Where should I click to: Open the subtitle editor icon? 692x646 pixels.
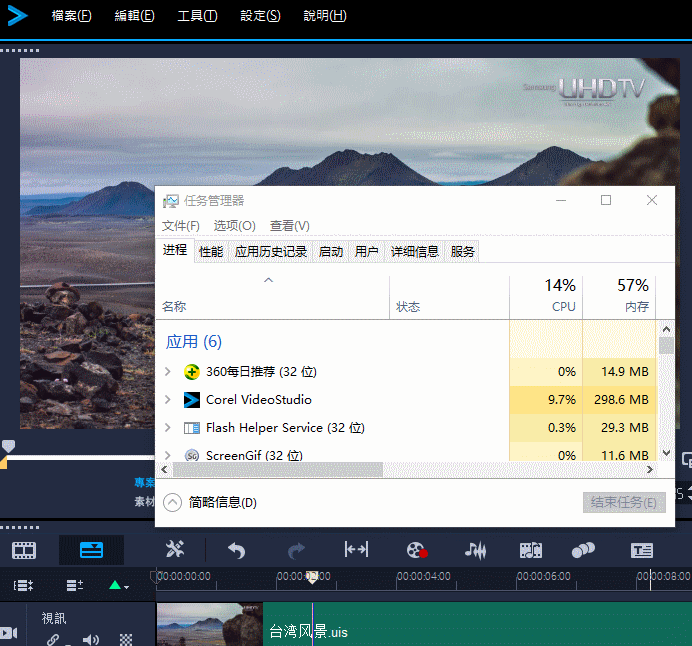coord(642,550)
